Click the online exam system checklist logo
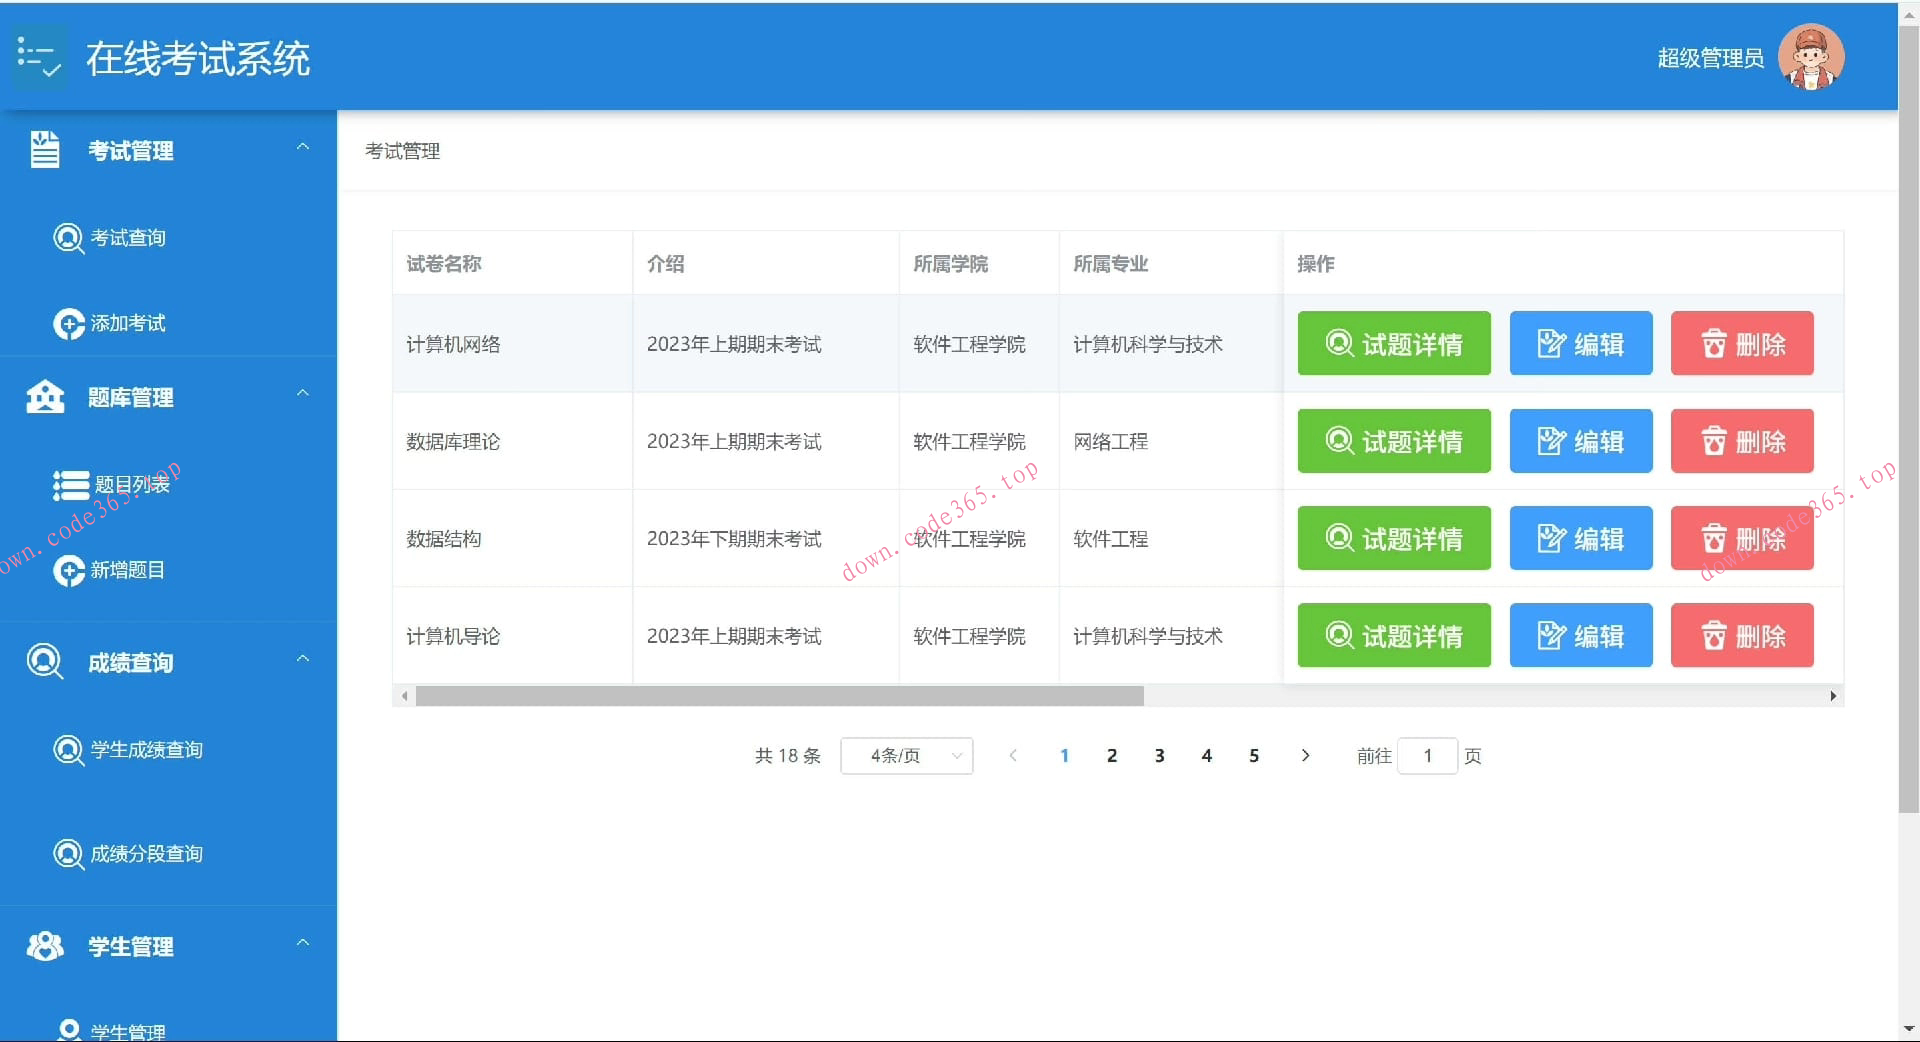 [x=39, y=56]
